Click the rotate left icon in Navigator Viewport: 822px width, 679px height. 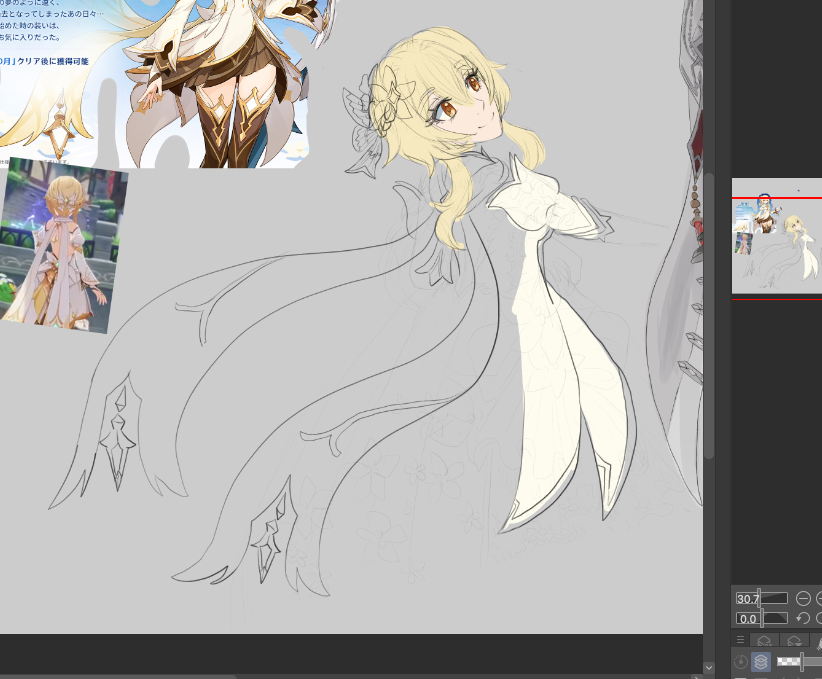coord(803,618)
